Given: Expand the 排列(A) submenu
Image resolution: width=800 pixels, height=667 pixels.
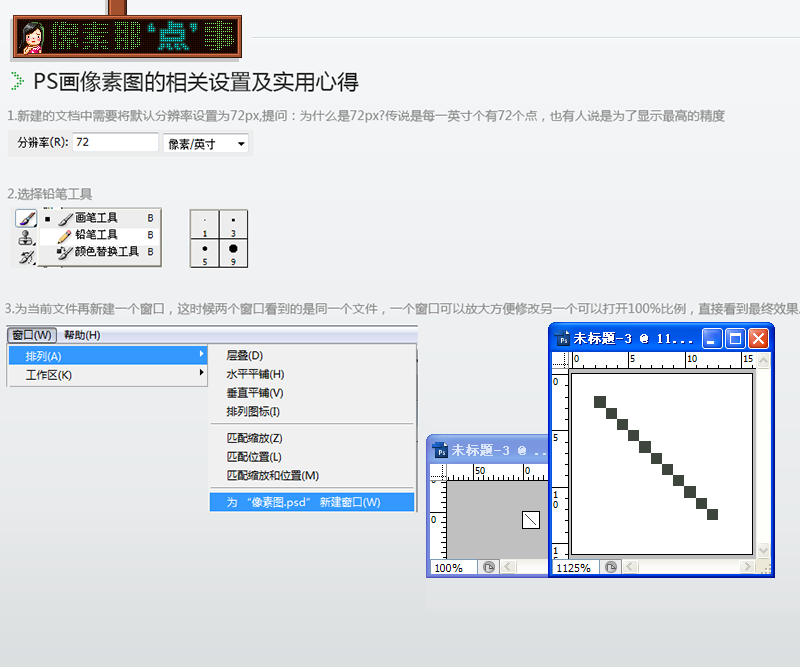Looking at the screenshot, I should 108,356.
